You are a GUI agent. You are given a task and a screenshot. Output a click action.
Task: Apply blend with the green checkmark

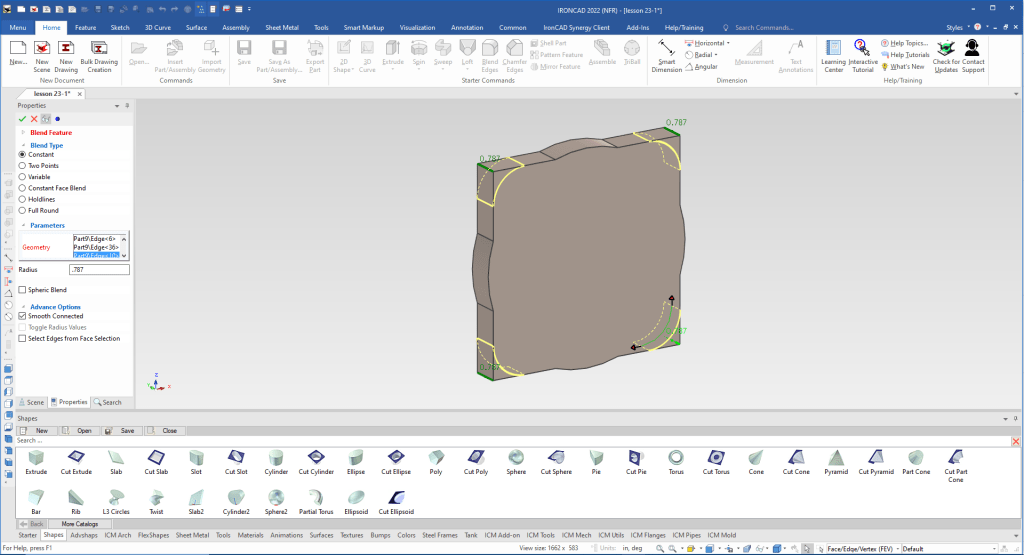[x=22, y=119]
